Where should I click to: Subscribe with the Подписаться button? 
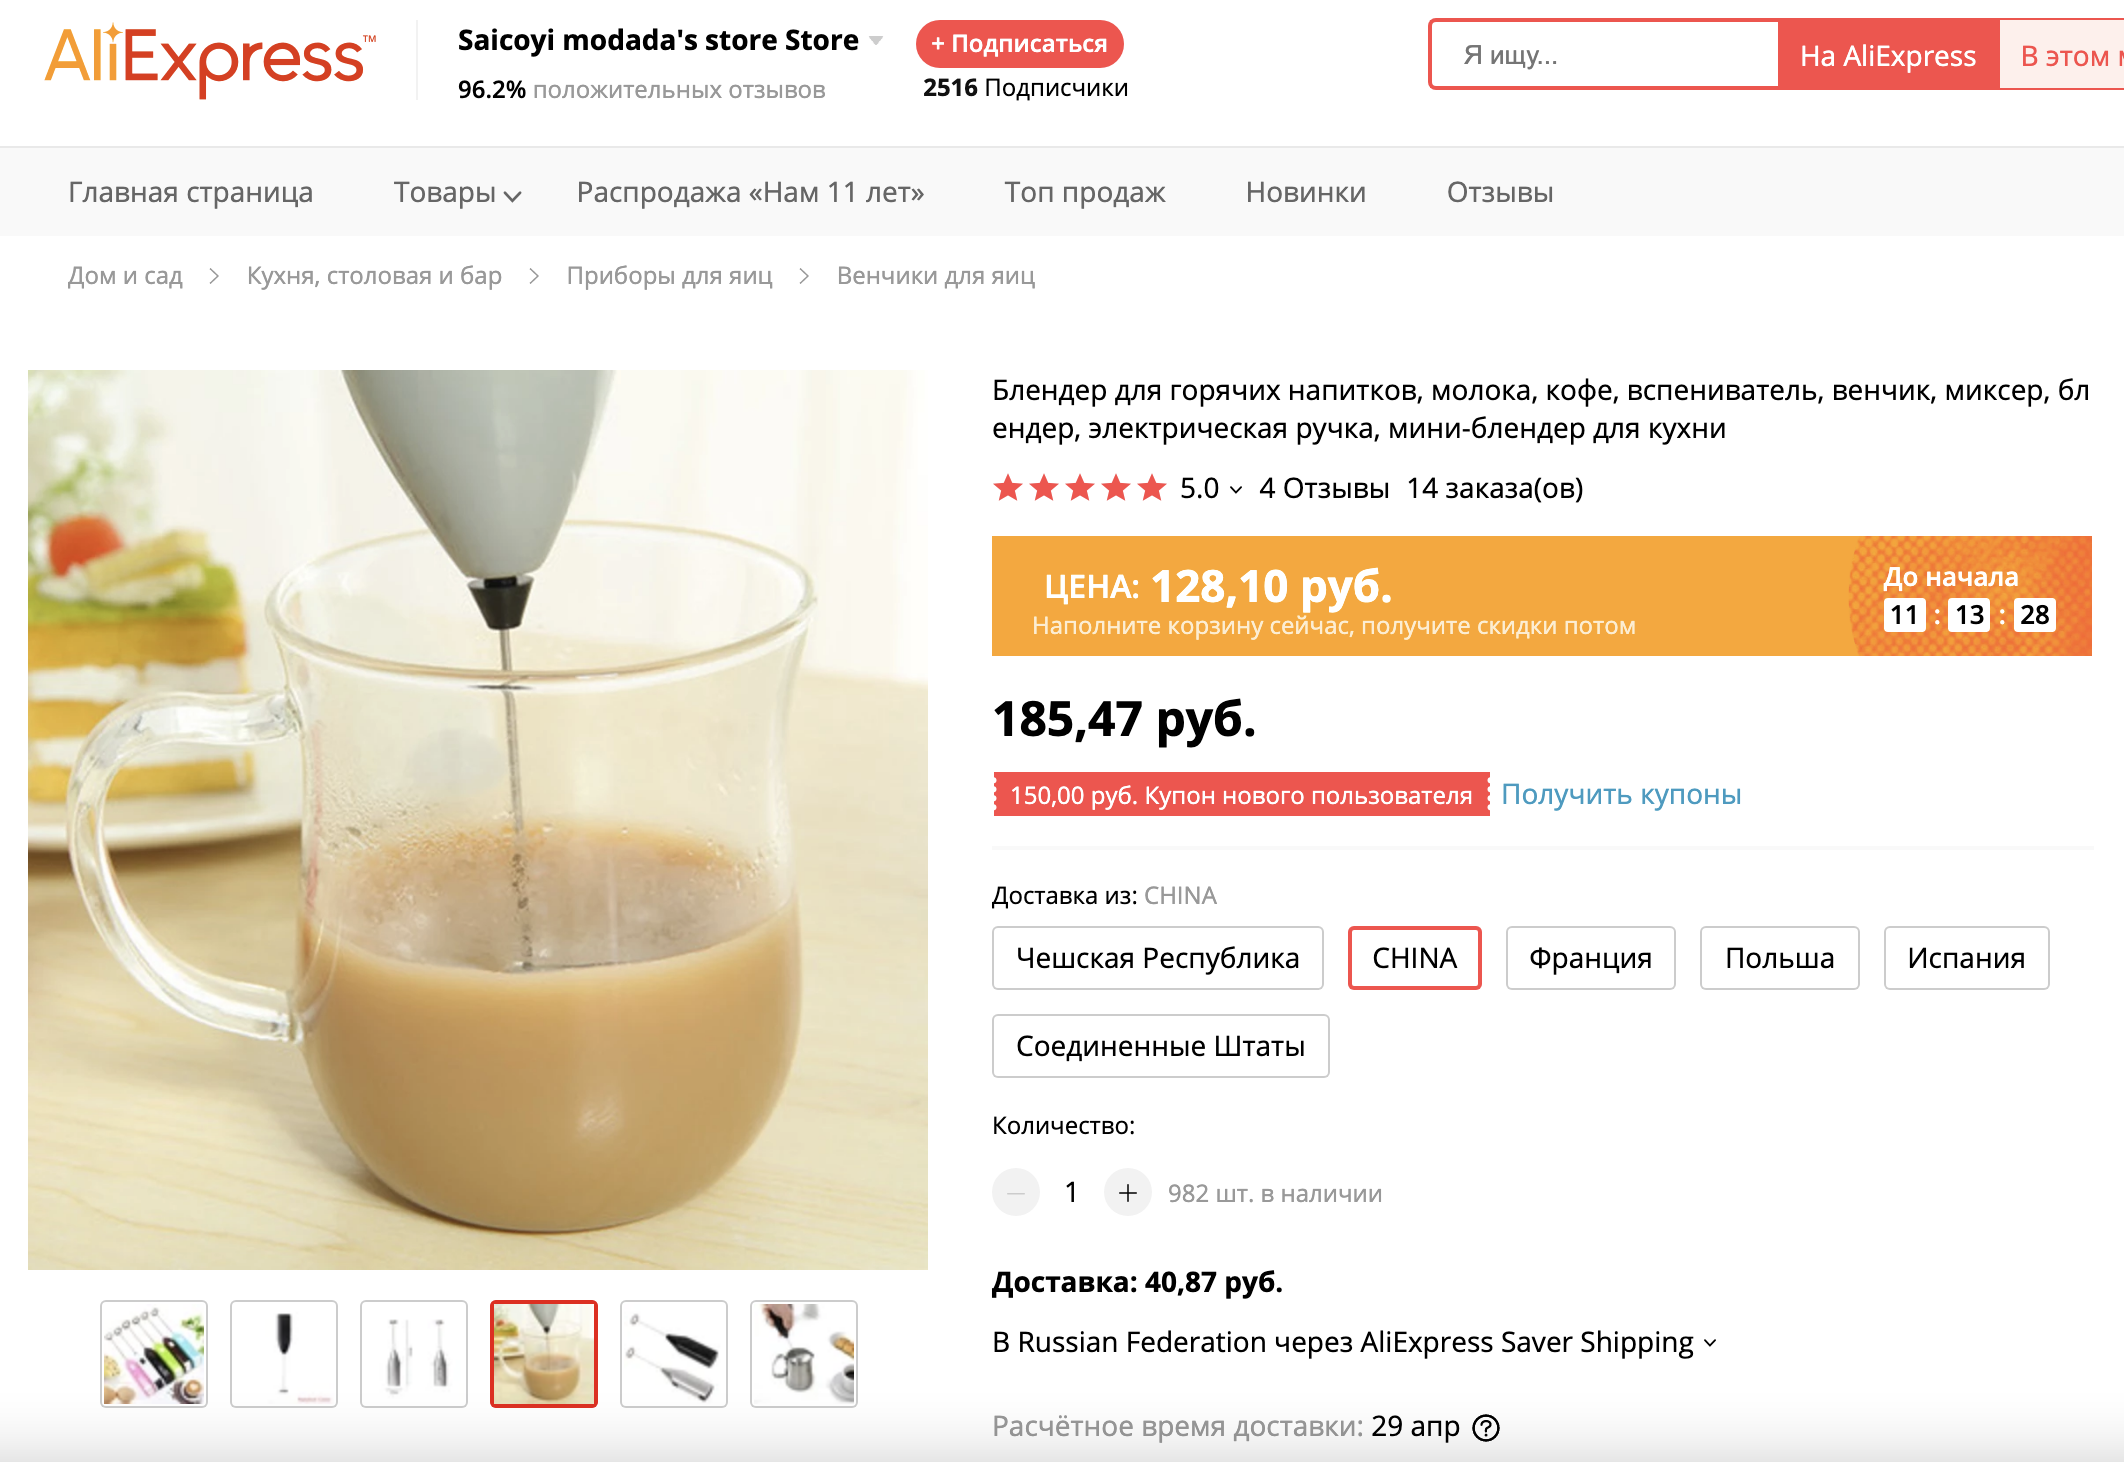click(1019, 44)
